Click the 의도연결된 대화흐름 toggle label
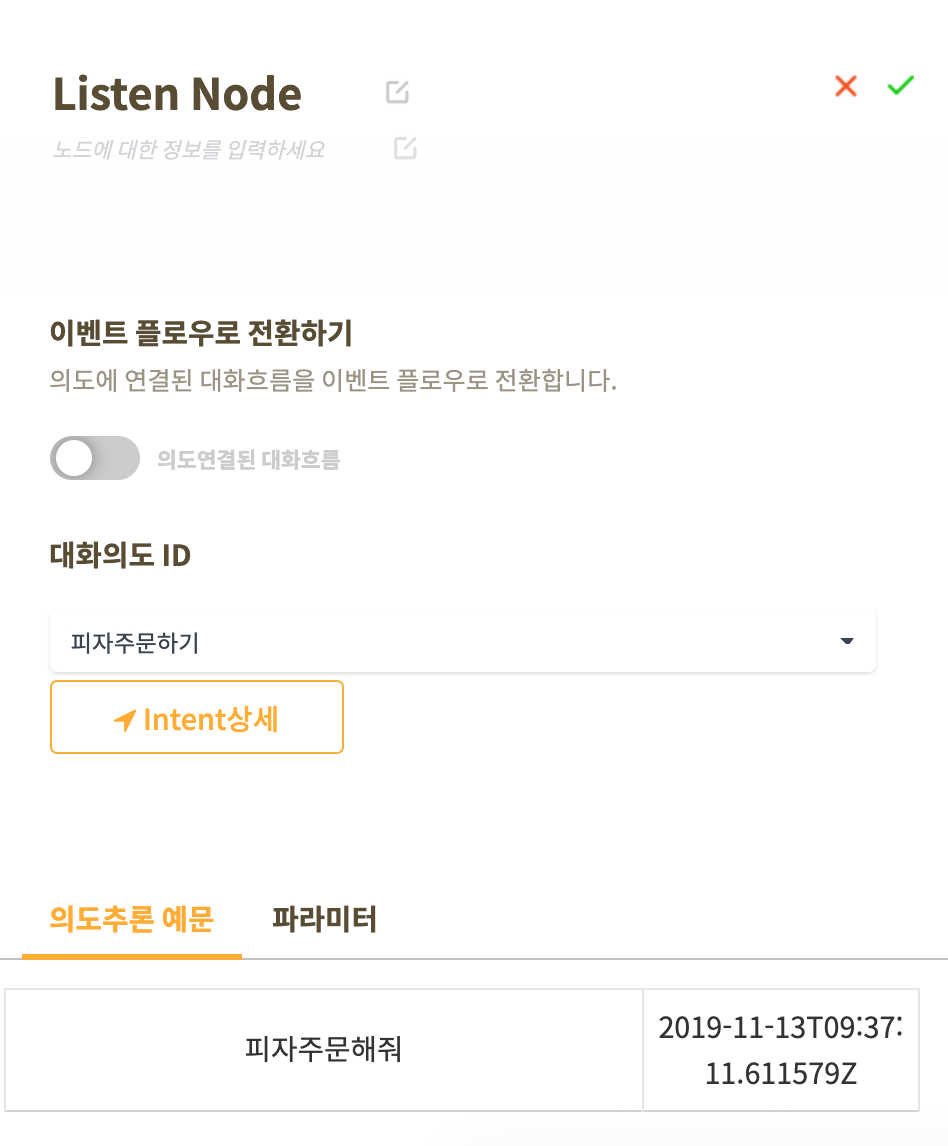Viewport: 948px width, 1146px height. [249, 459]
